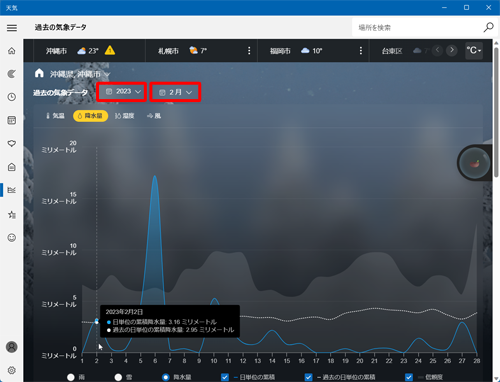Image resolution: width=500 pixels, height=382 pixels.
Task: Uncheck the 日単位の累積 checkbox
Action: click(225, 377)
